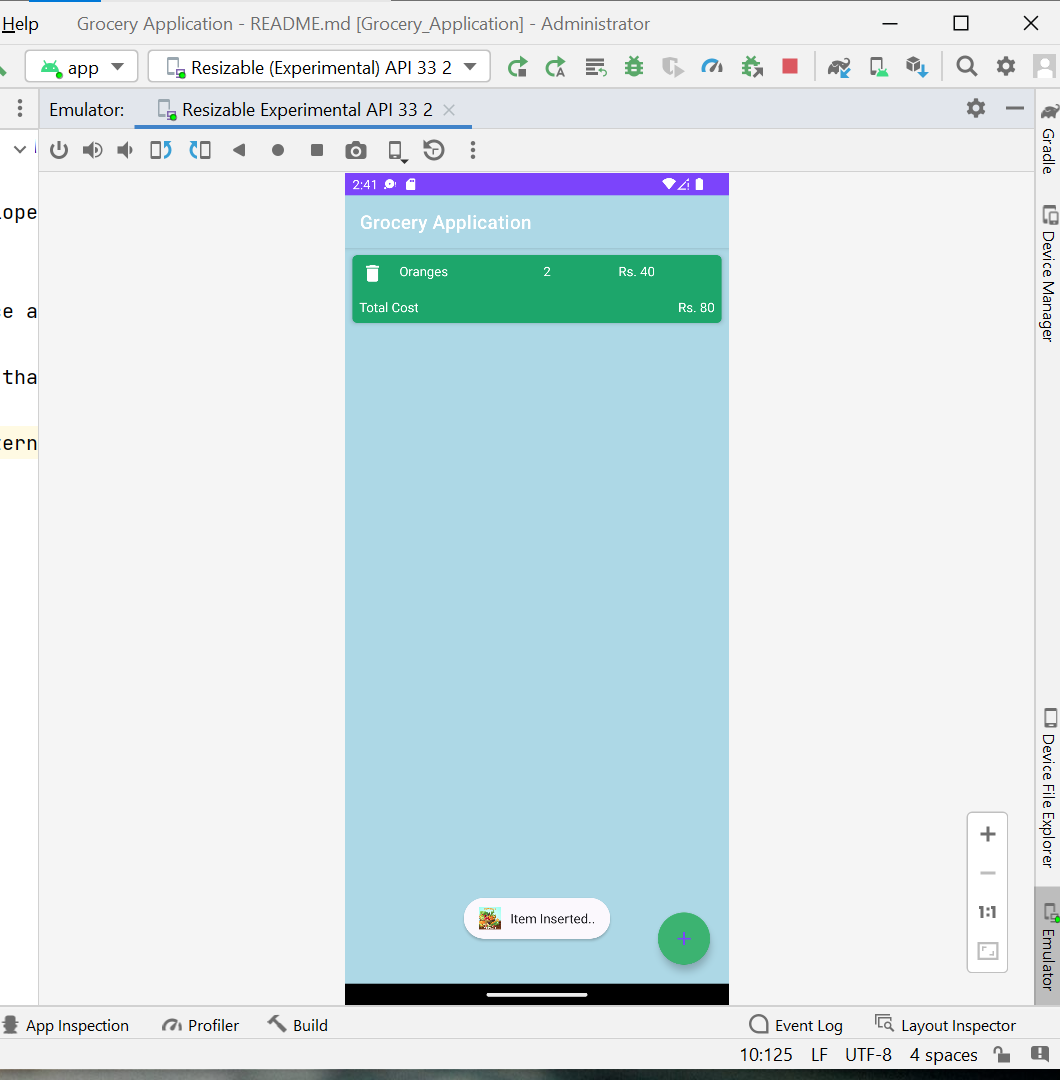
Task: Open the Help menu
Action: click(x=19, y=23)
